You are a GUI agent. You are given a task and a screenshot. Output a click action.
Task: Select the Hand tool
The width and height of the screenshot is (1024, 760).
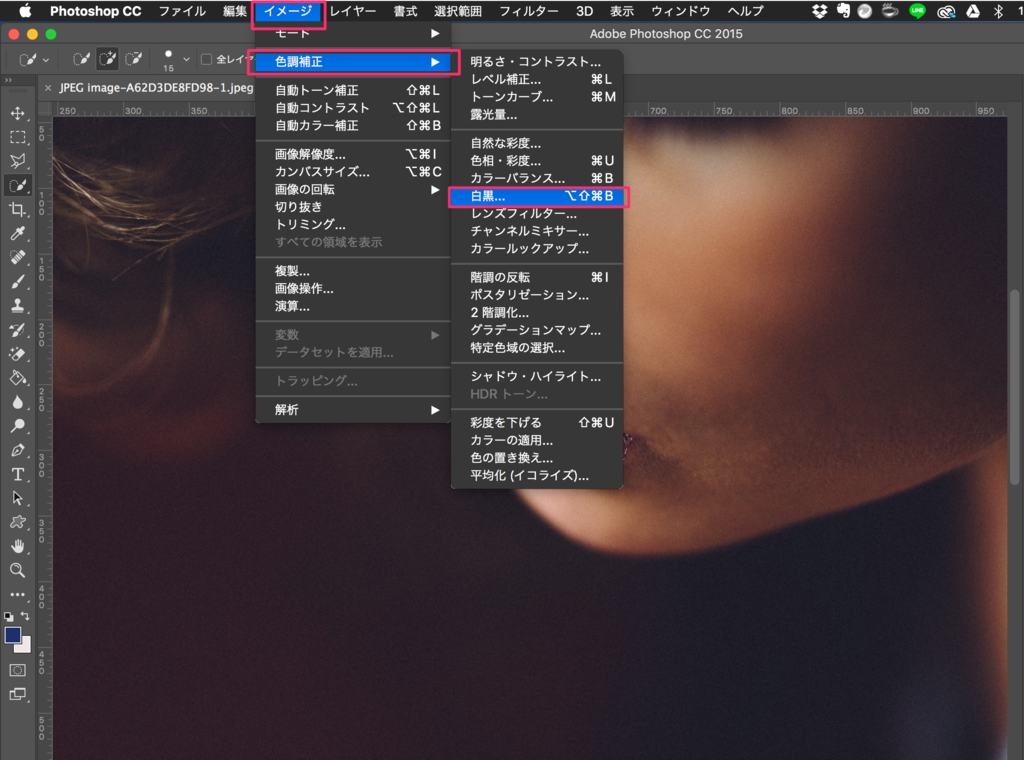[x=17, y=545]
